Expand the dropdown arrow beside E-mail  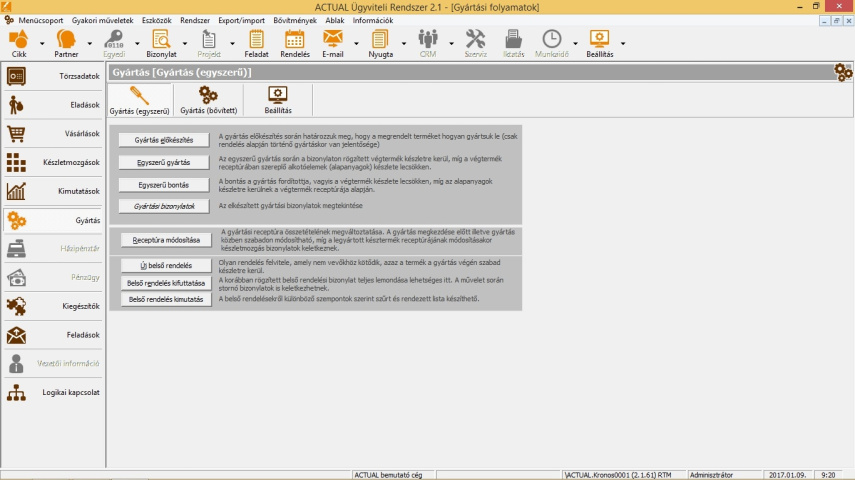tap(355, 44)
